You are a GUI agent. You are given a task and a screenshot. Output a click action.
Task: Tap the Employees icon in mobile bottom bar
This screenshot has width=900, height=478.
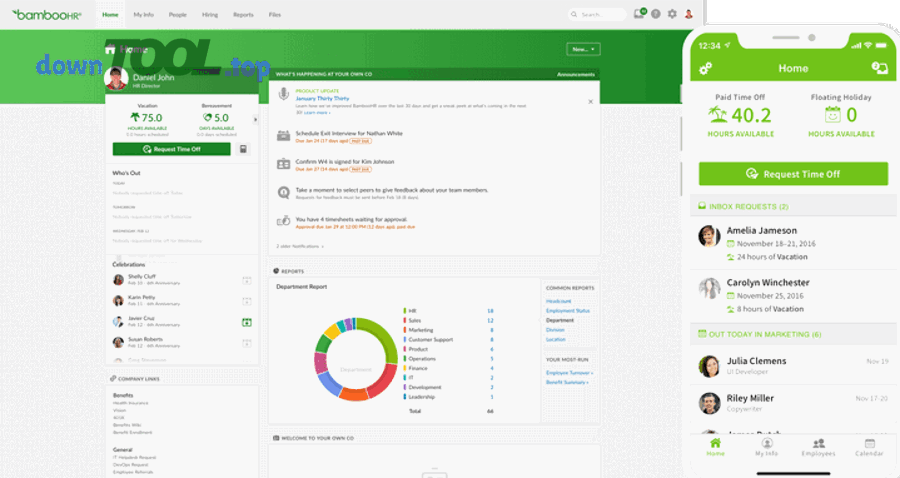point(818,446)
